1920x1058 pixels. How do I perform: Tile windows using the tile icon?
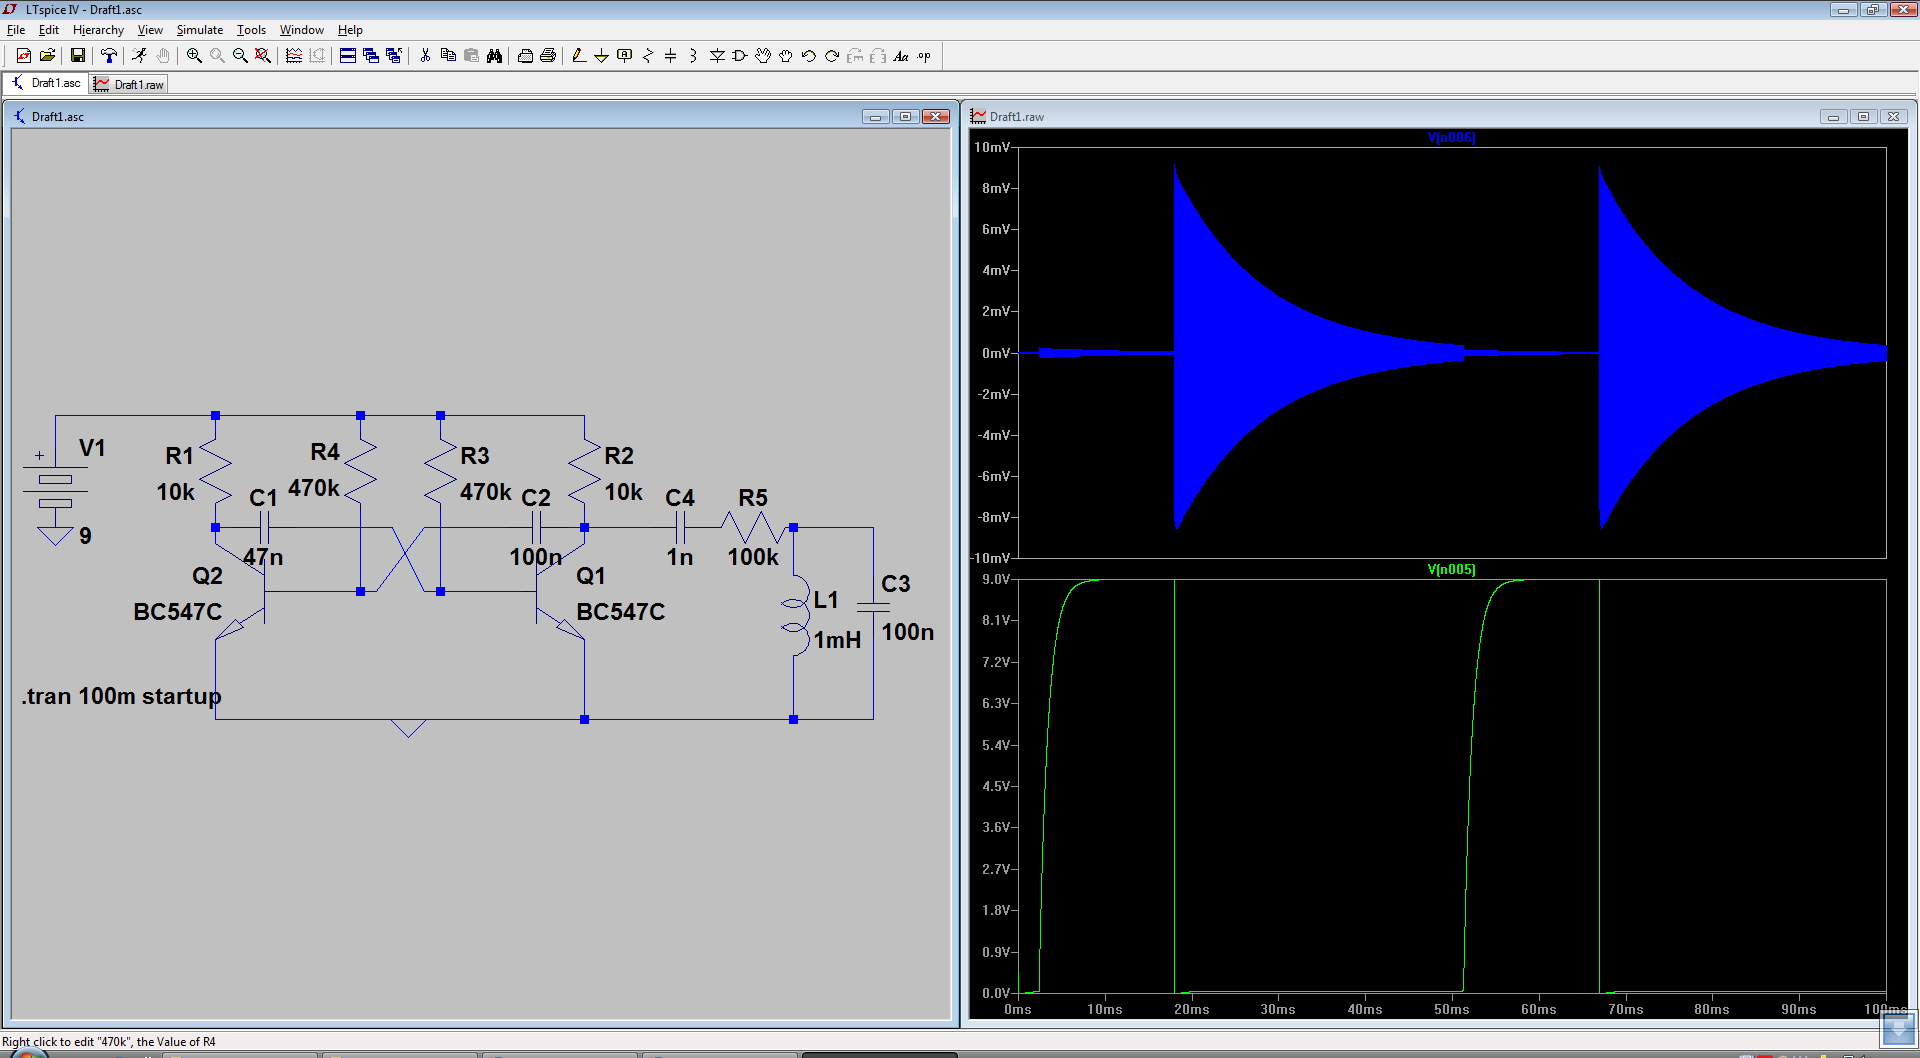[x=348, y=56]
